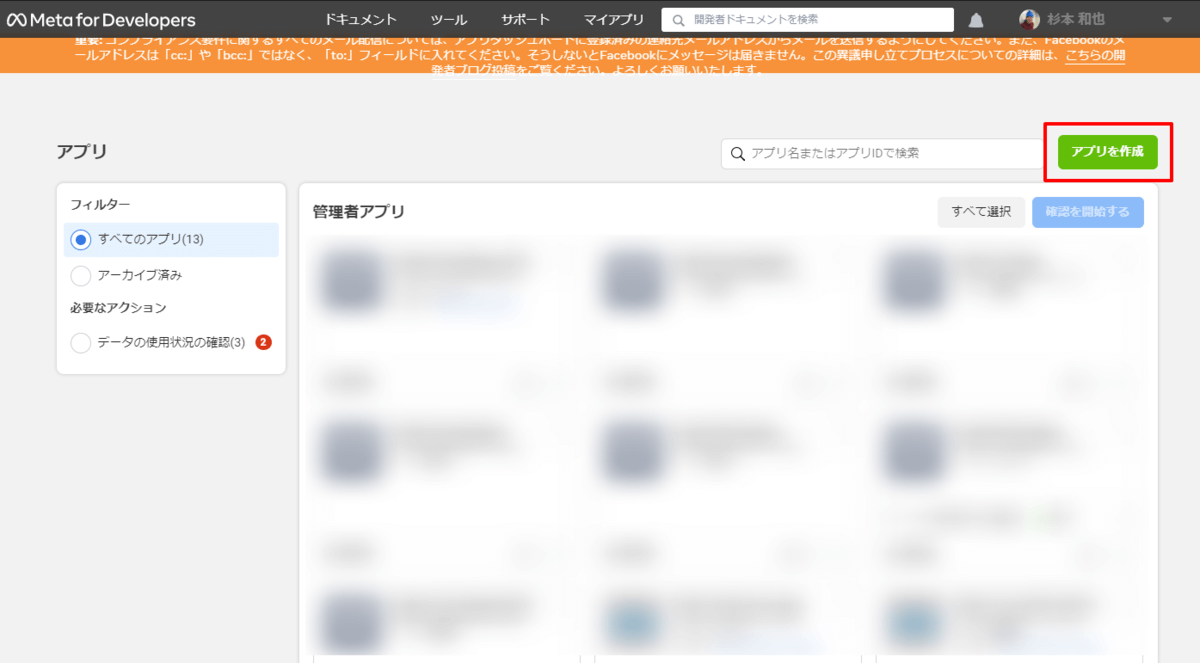Click the search icon in docs search bar
This screenshot has width=1200, height=663.
[x=679, y=20]
